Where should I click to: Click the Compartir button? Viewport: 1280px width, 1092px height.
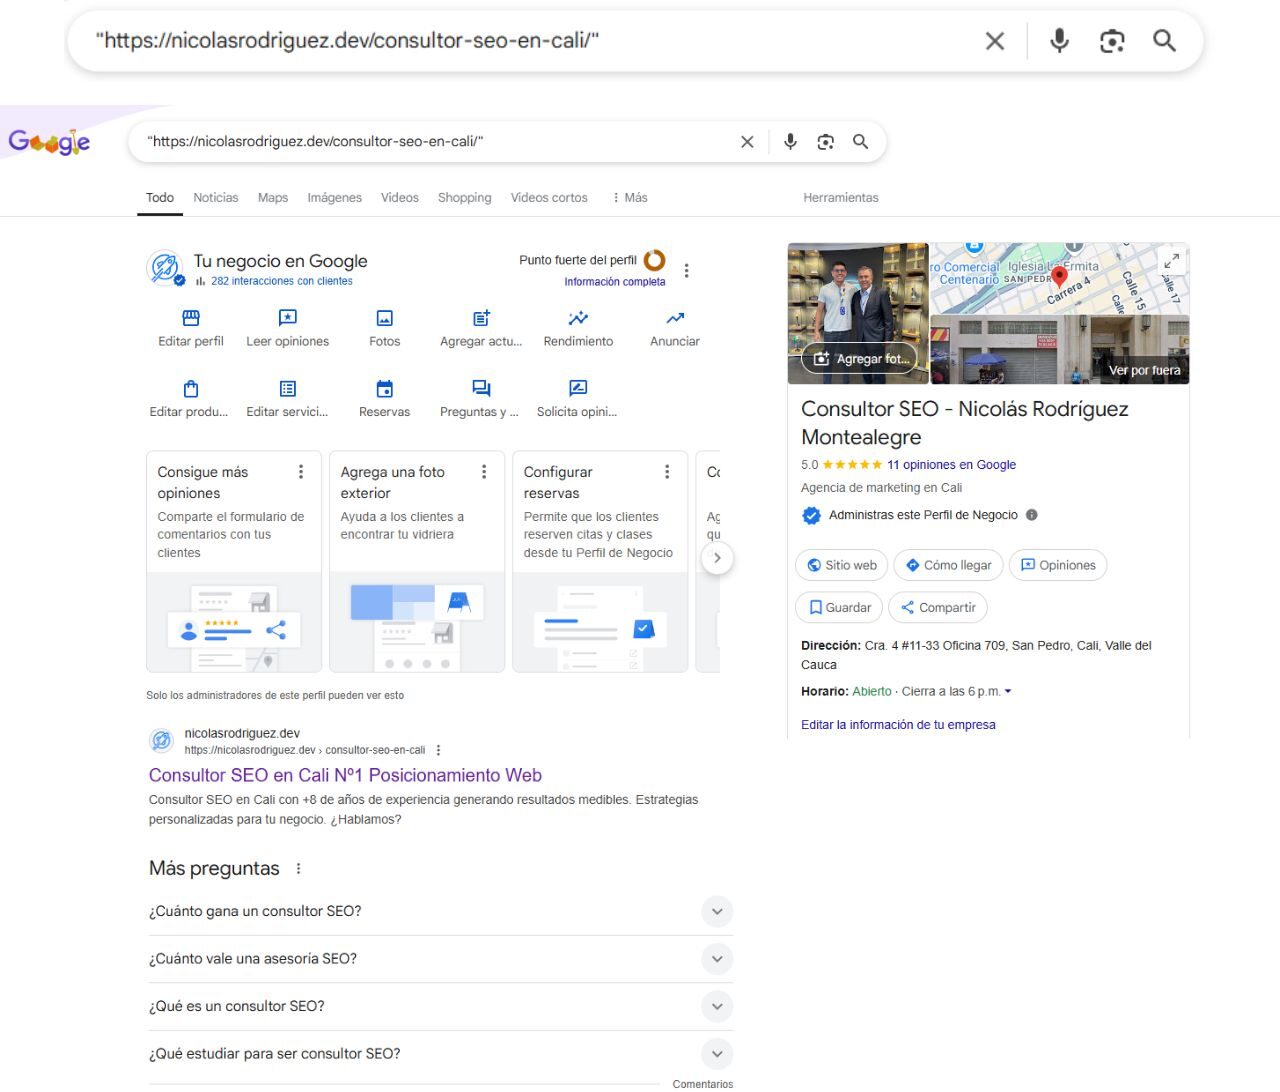(938, 607)
